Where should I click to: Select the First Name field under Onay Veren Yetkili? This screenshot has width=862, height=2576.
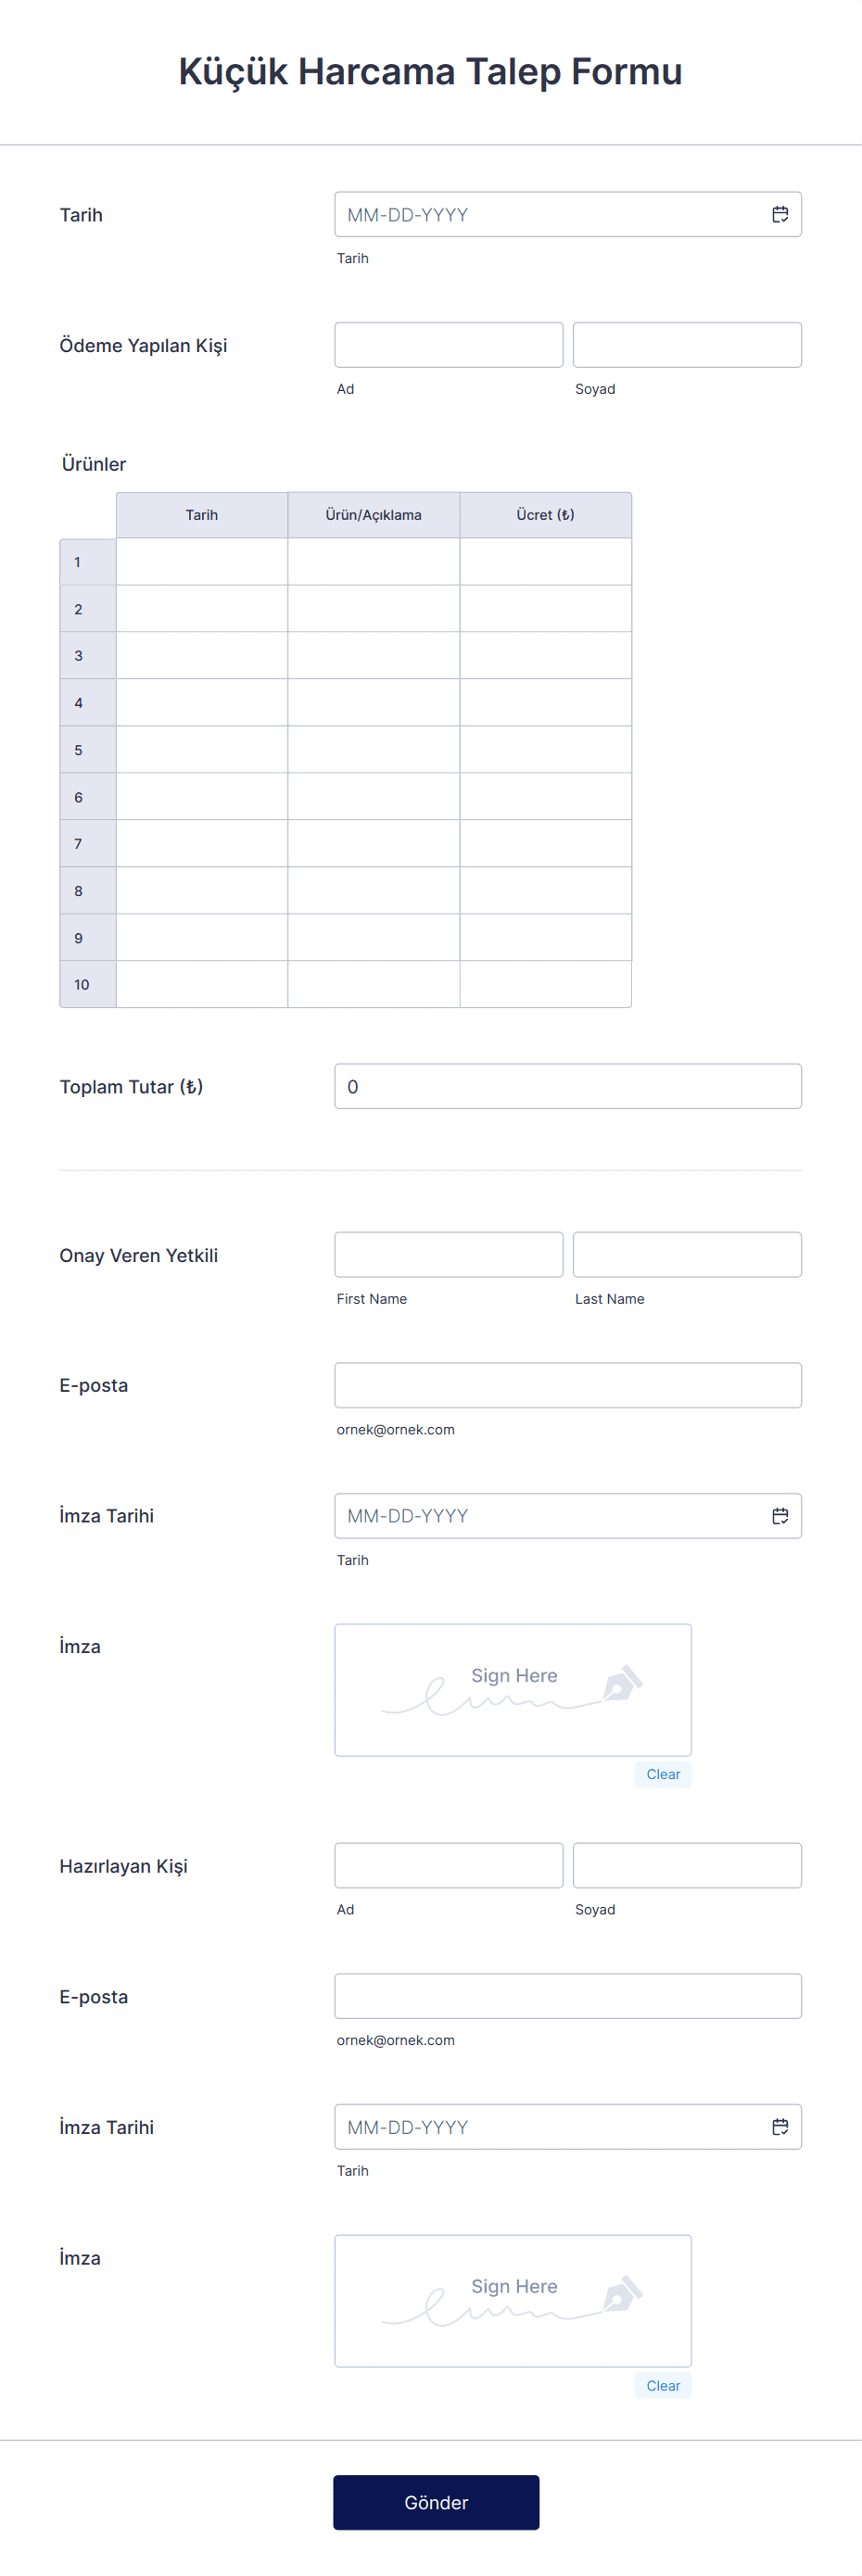(447, 1254)
